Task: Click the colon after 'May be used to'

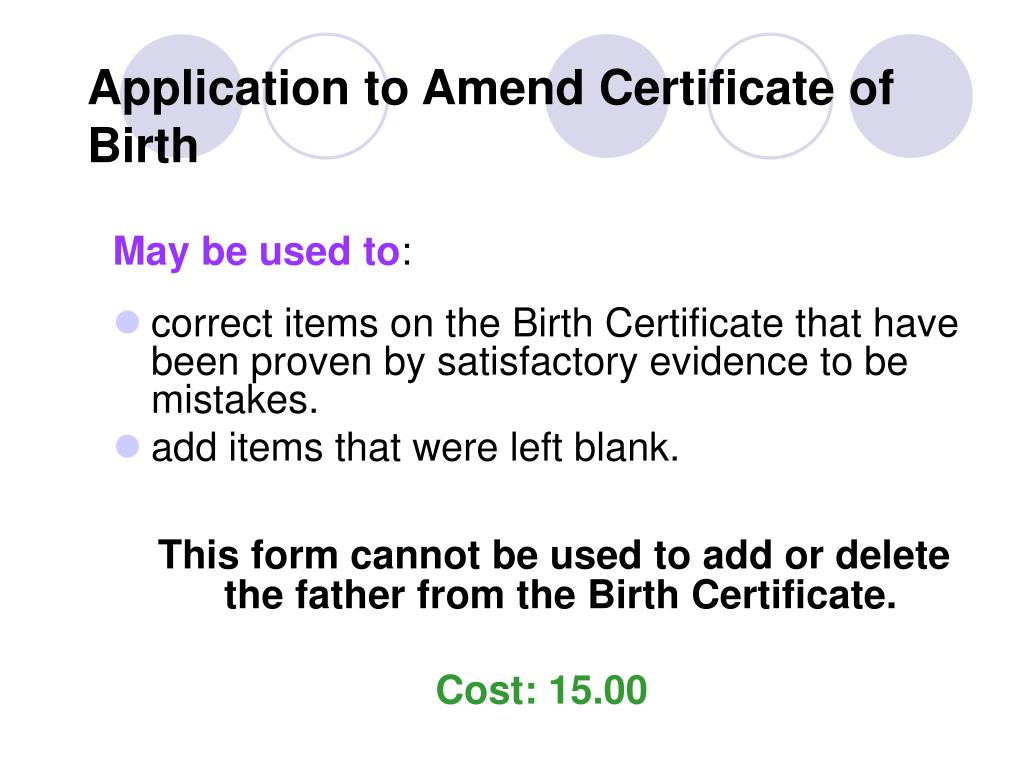Action: point(407,253)
